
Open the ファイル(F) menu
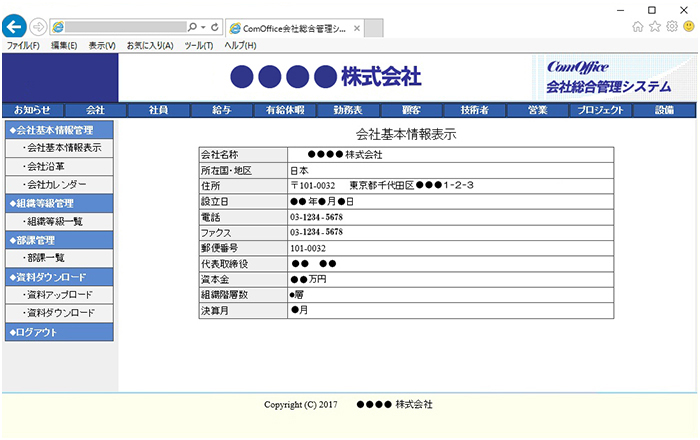click(x=23, y=46)
